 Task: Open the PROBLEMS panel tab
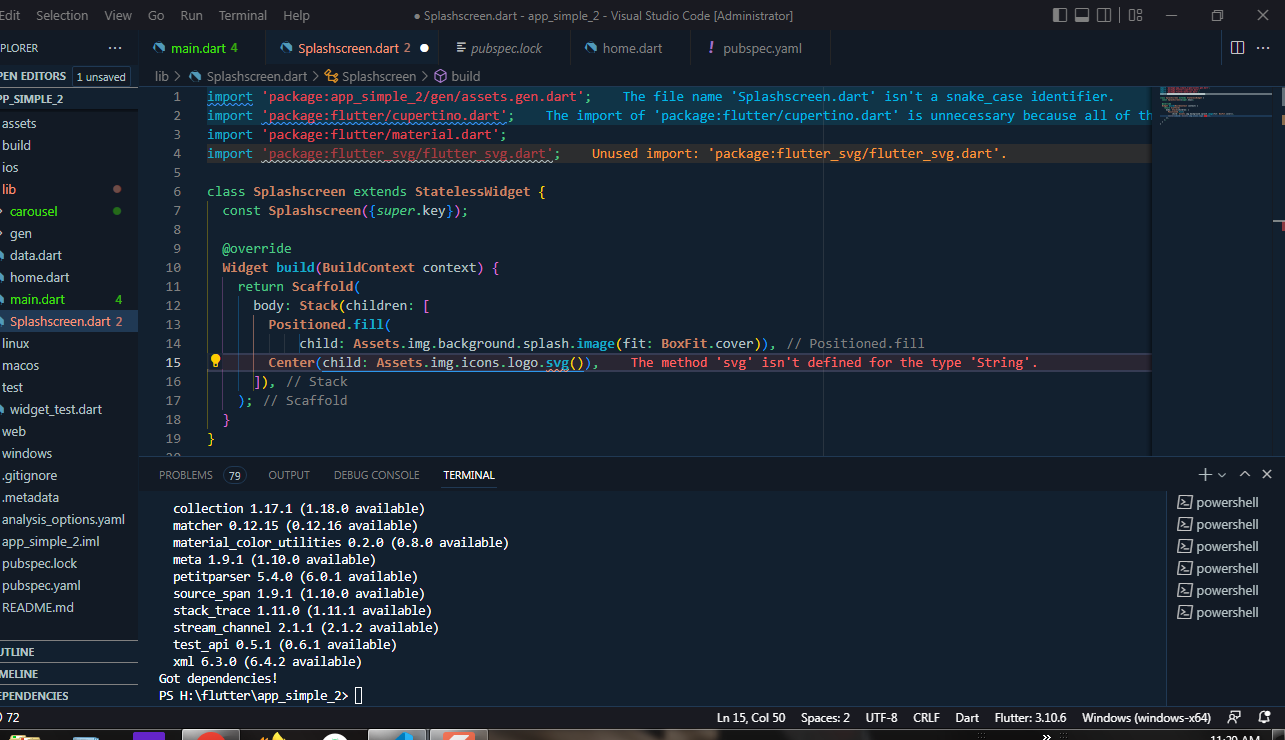point(186,475)
